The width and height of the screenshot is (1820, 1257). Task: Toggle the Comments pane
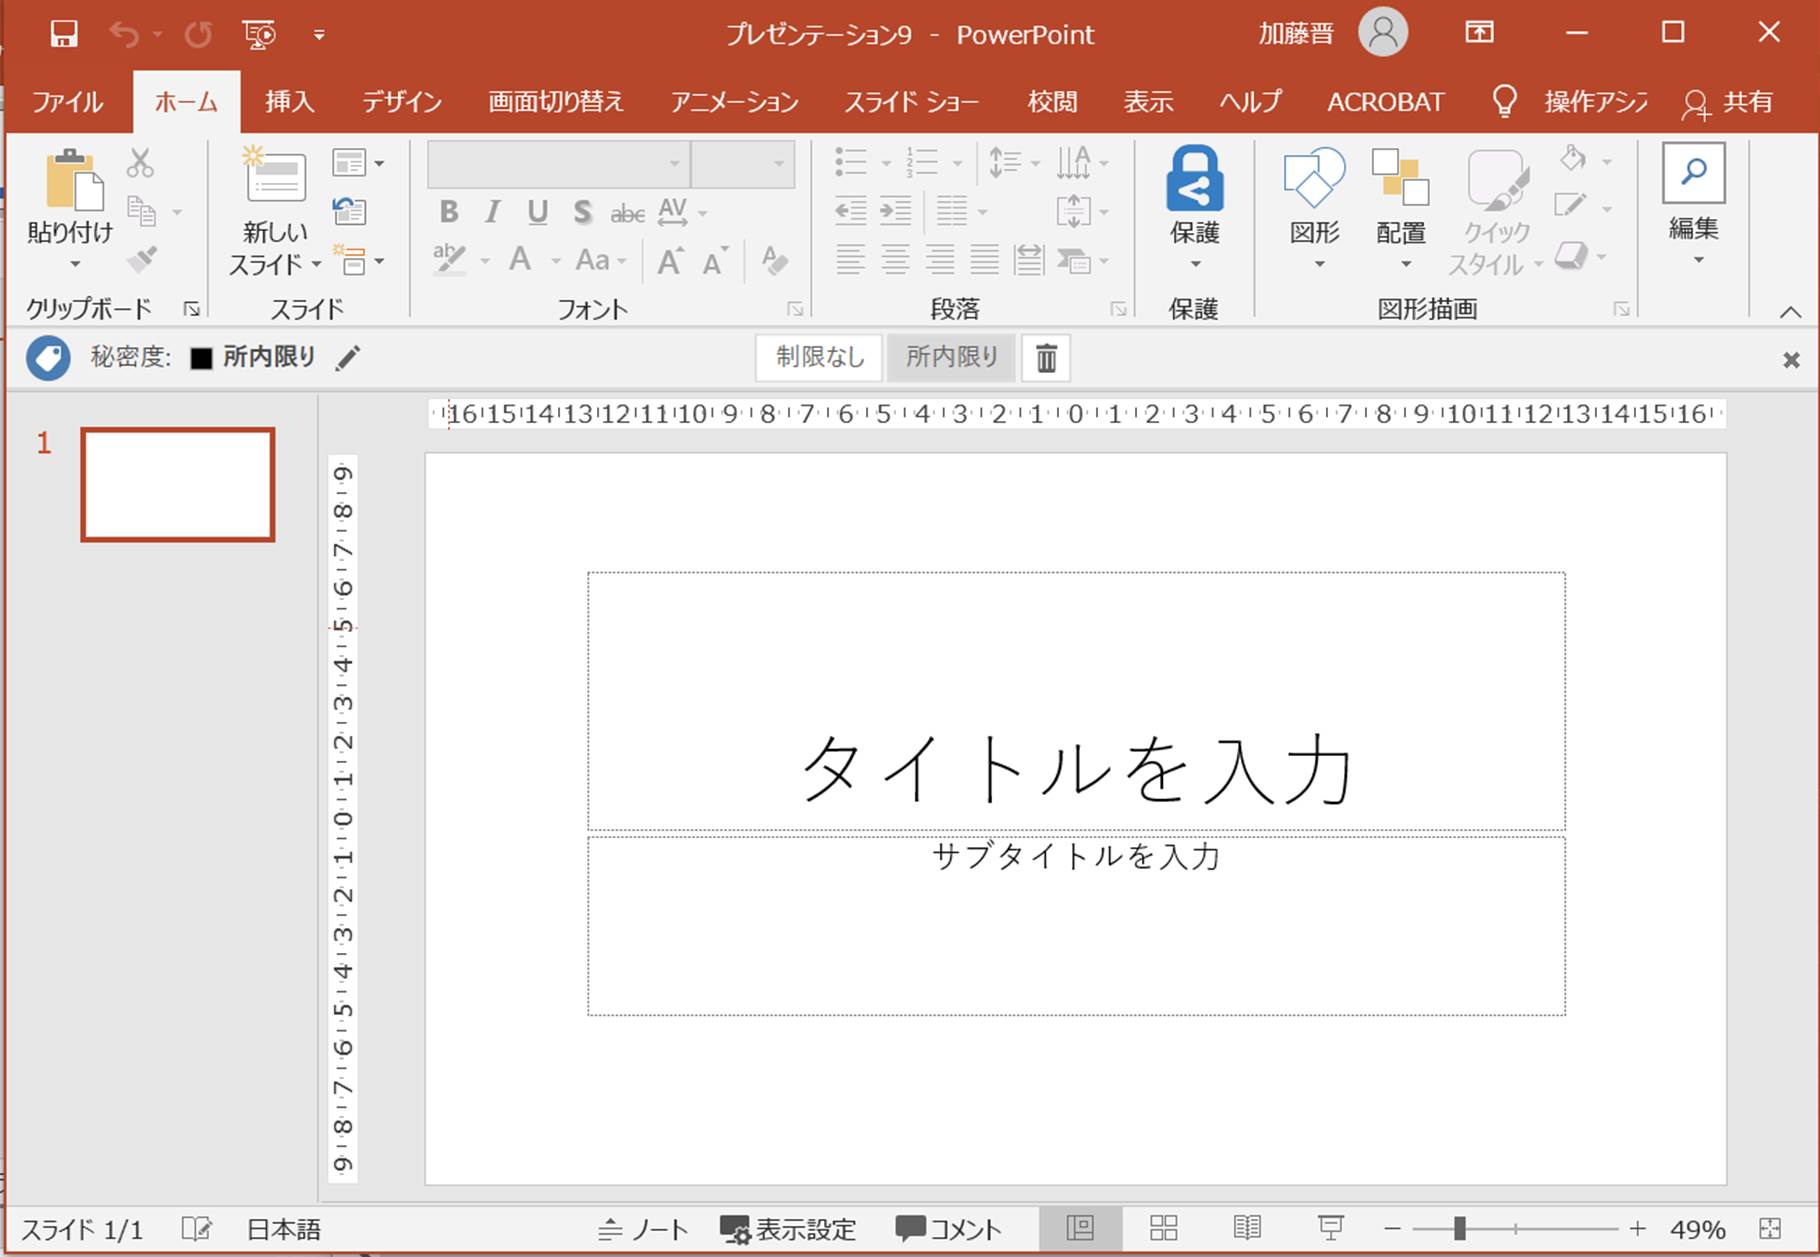pyautogui.click(x=948, y=1229)
